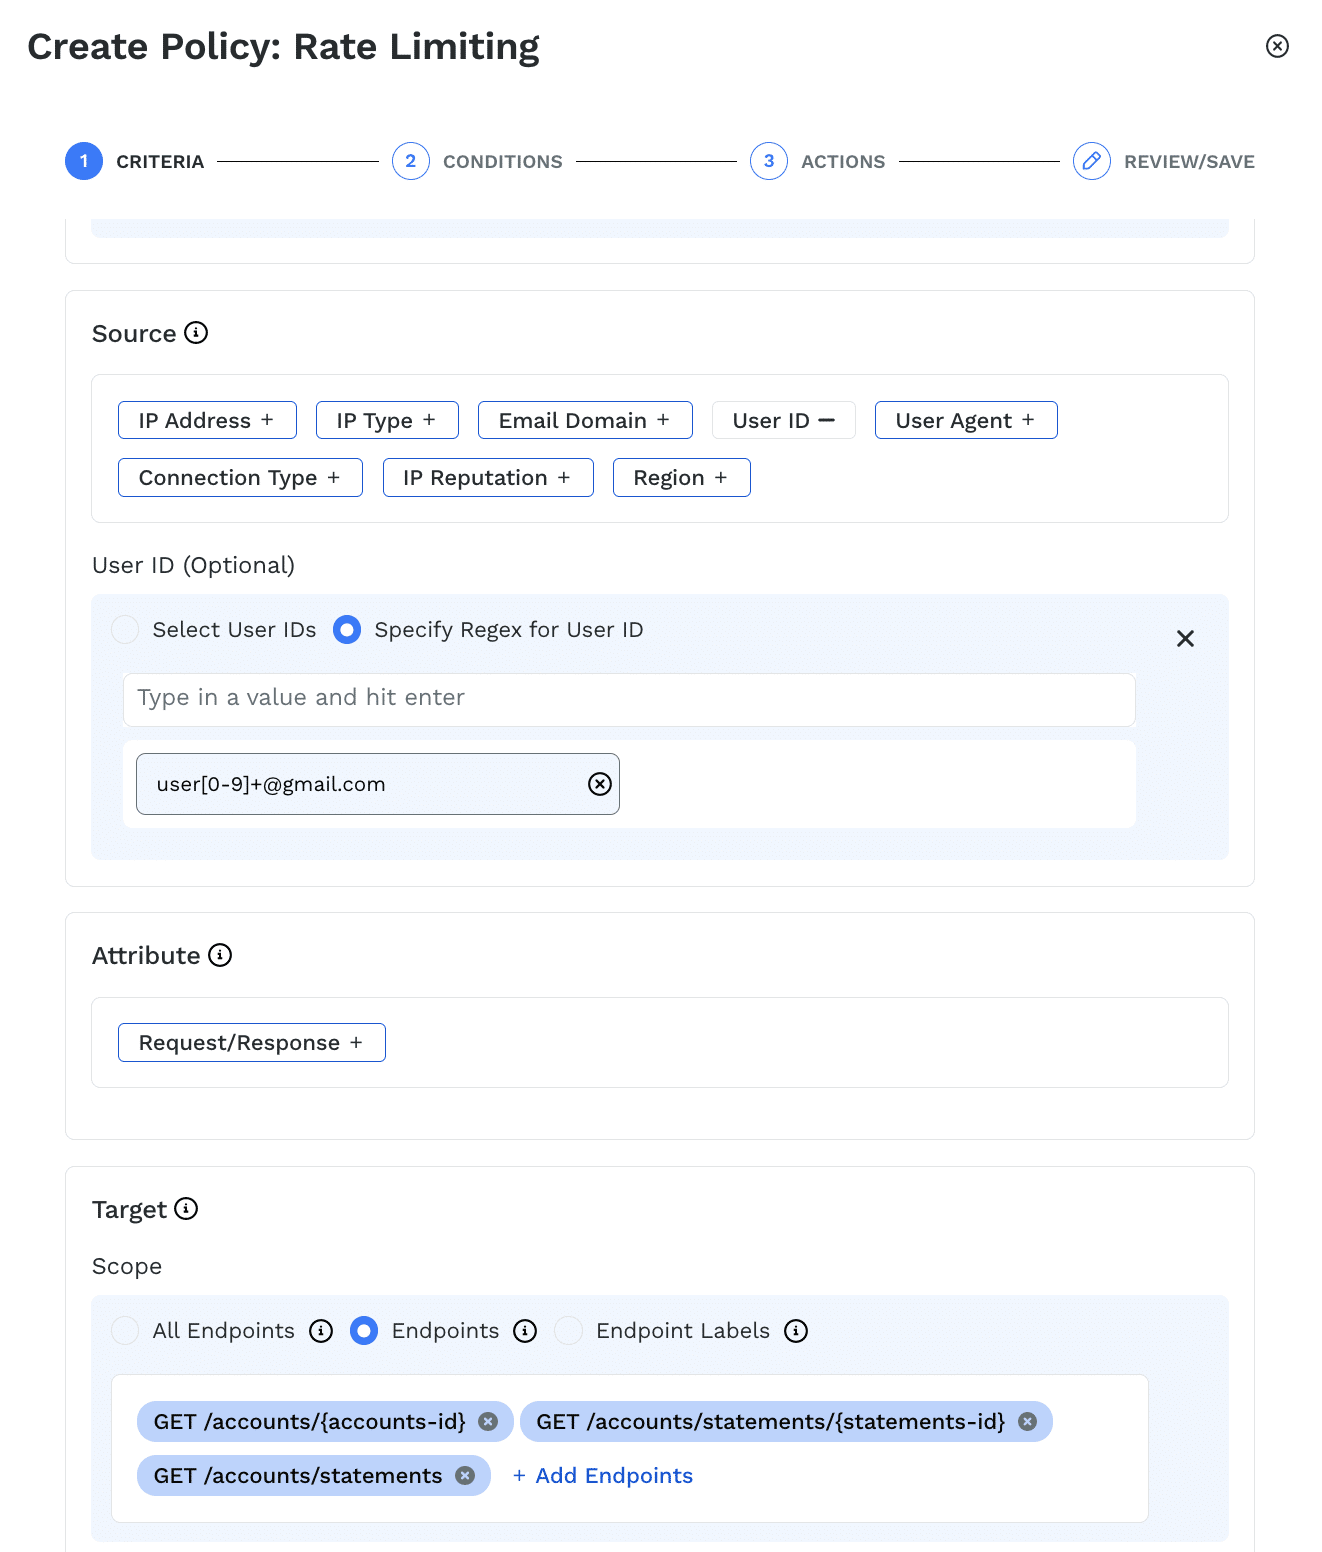Click the Target section info icon
The height and width of the screenshot is (1552, 1322).
(x=186, y=1209)
